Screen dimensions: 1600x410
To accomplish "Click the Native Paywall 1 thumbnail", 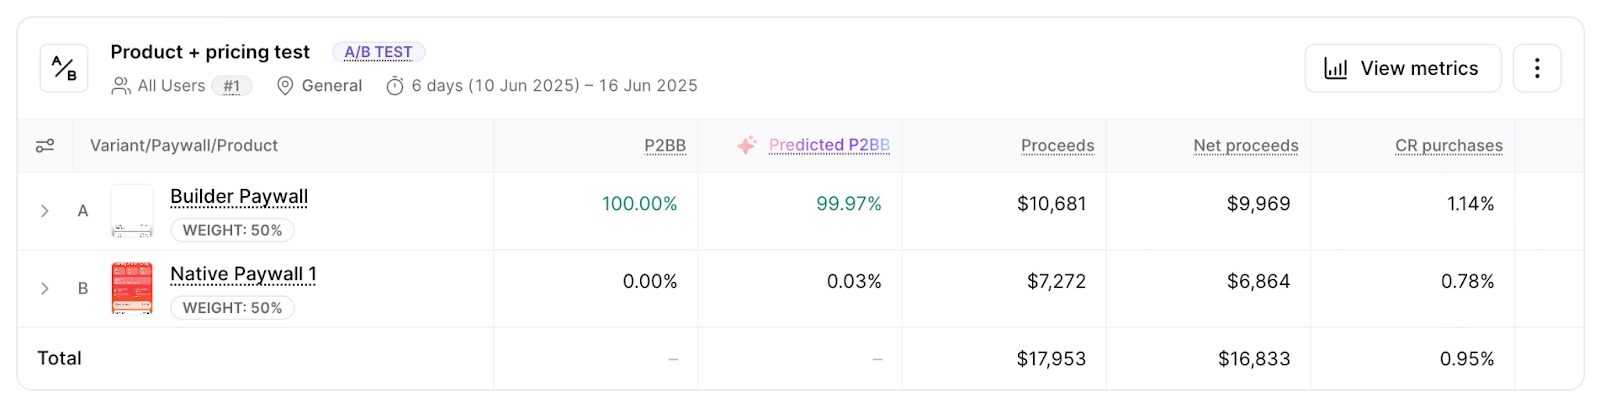I will tap(132, 289).
